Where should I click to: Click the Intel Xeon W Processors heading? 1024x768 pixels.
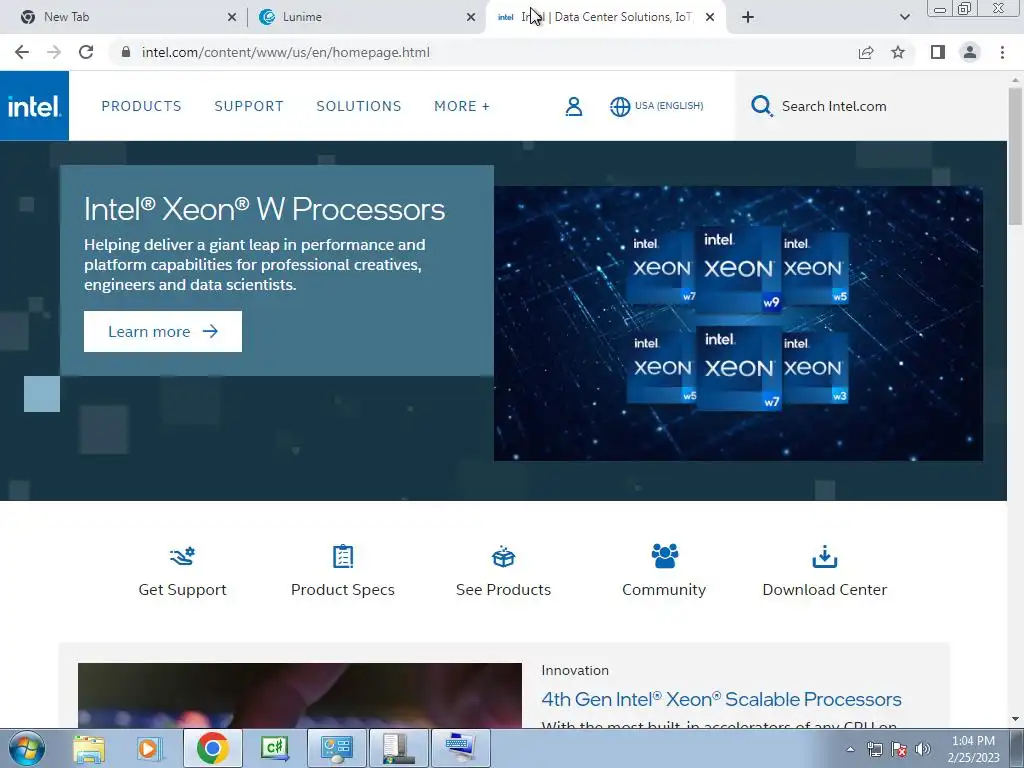click(264, 209)
